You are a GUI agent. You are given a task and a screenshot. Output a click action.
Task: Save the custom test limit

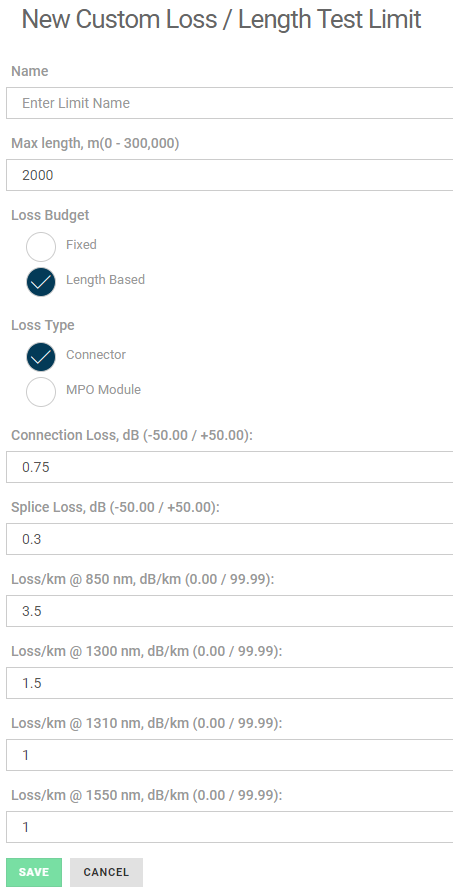(34, 872)
